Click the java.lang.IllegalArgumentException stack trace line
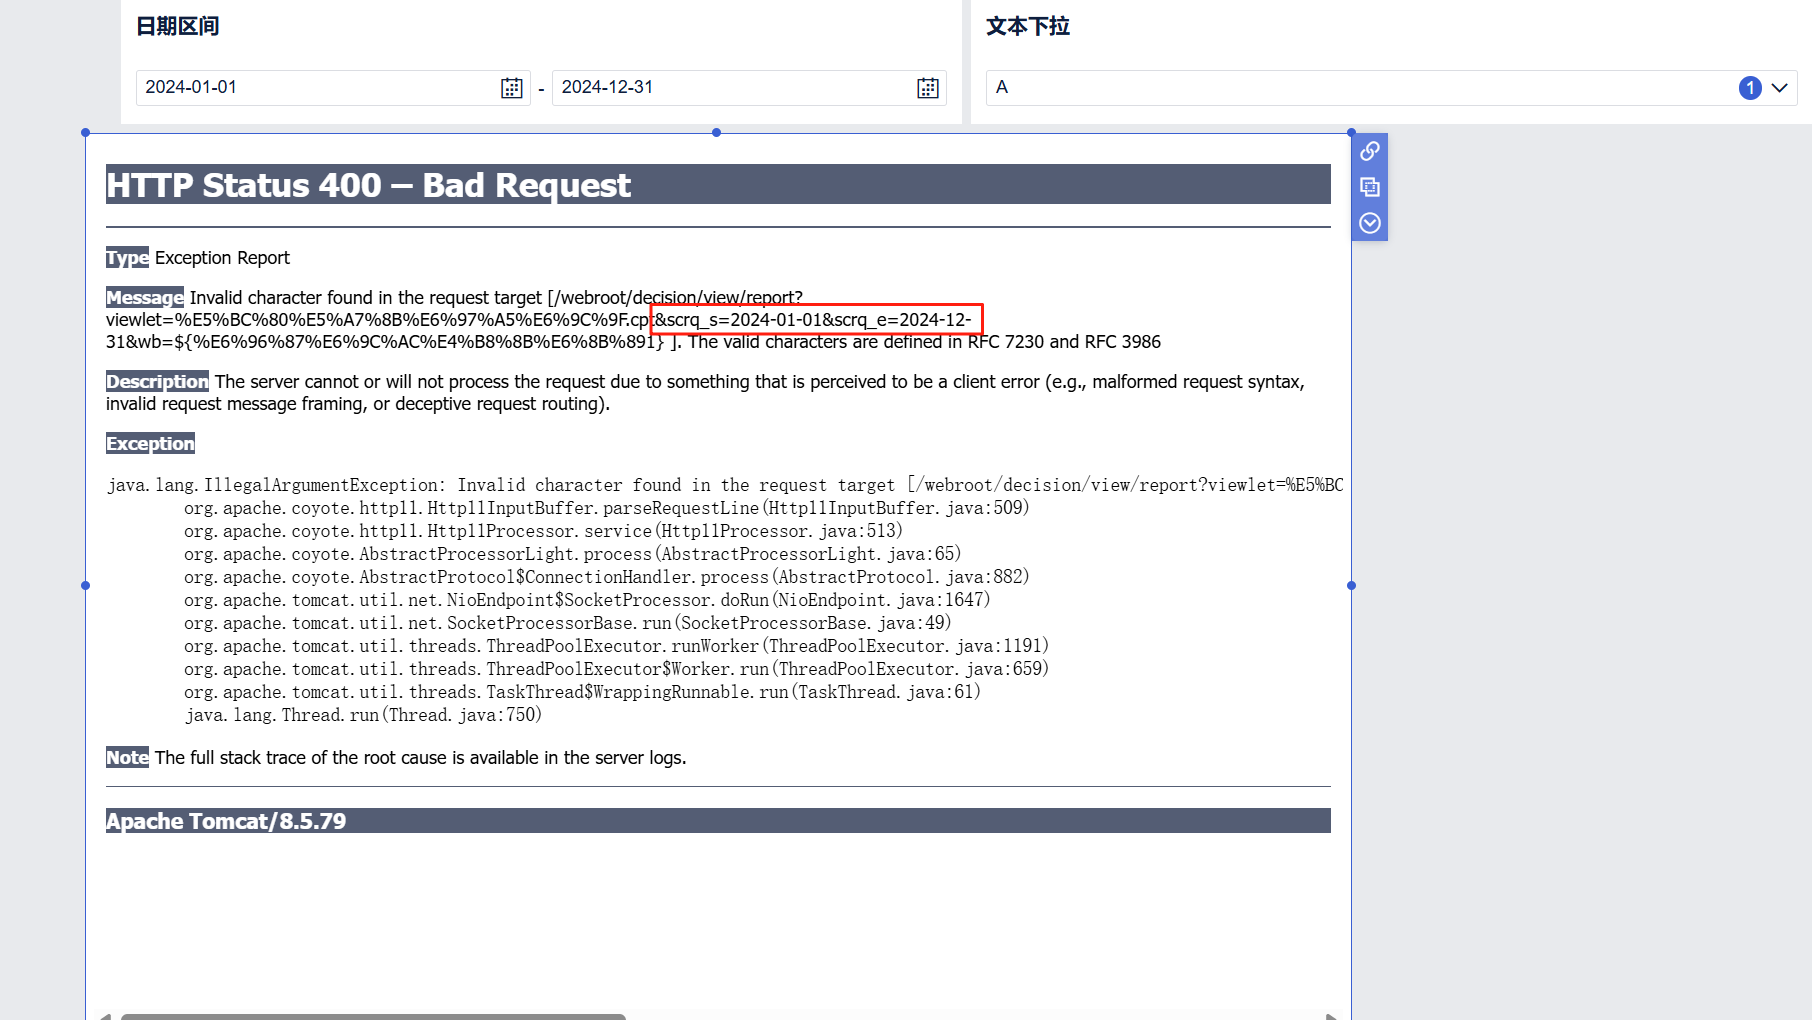The height and width of the screenshot is (1020, 1812). [725, 485]
